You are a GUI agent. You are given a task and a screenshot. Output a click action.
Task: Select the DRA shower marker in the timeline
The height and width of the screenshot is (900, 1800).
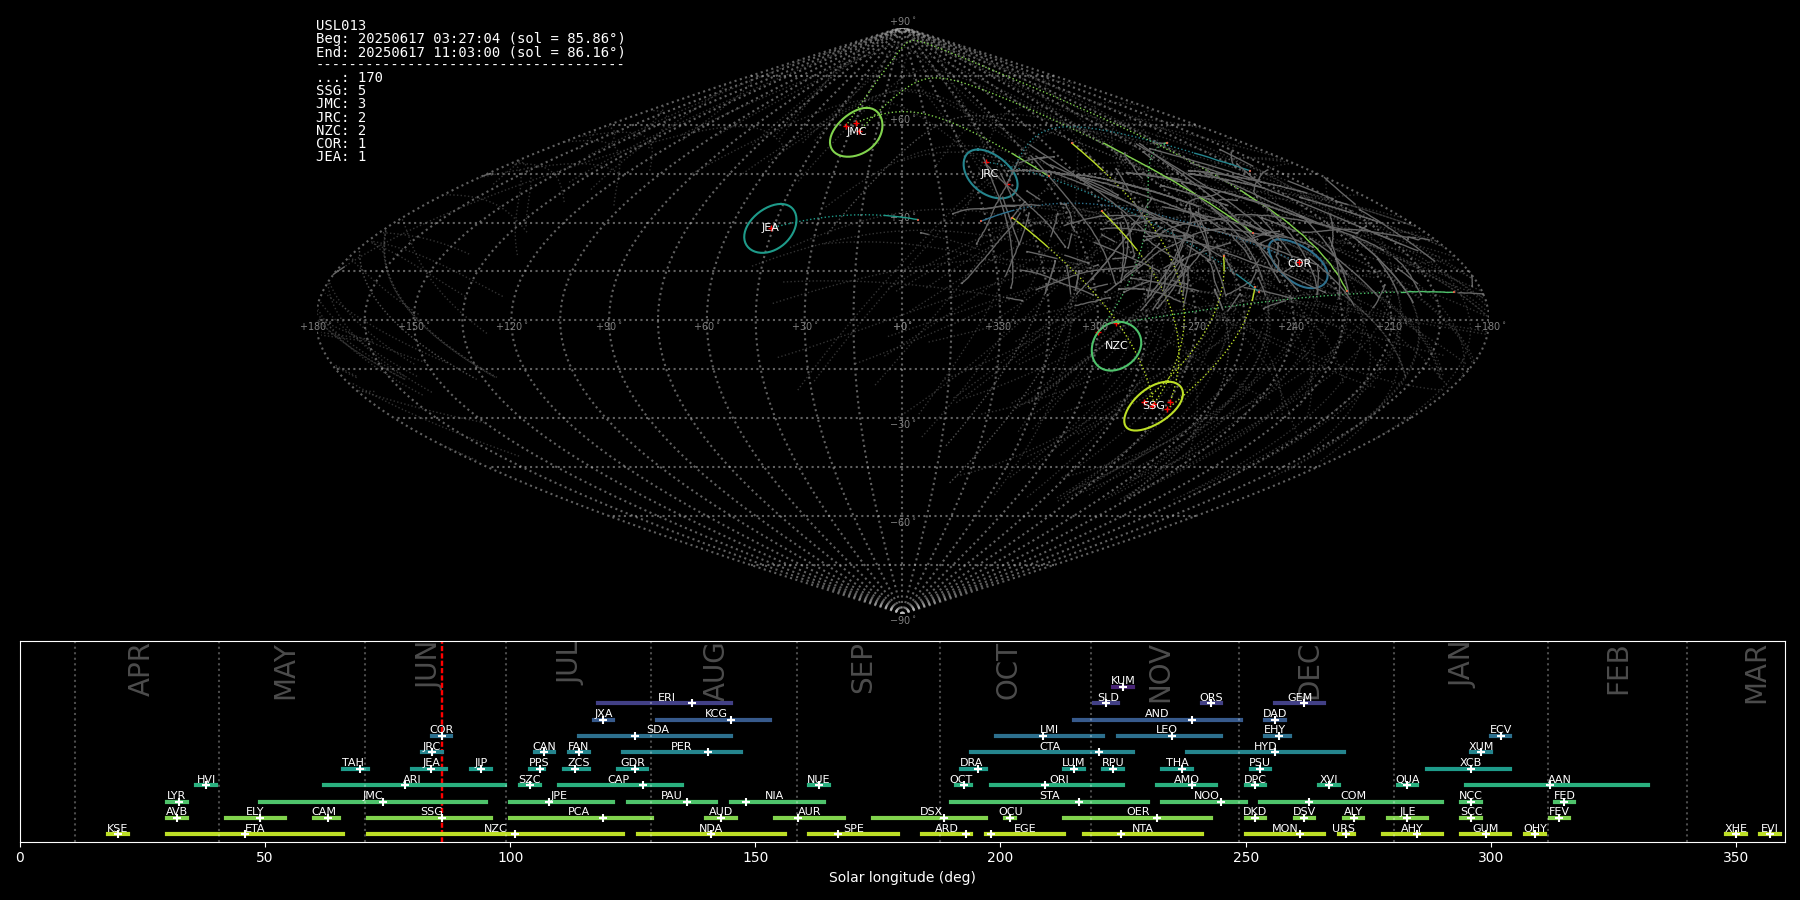[978, 769]
